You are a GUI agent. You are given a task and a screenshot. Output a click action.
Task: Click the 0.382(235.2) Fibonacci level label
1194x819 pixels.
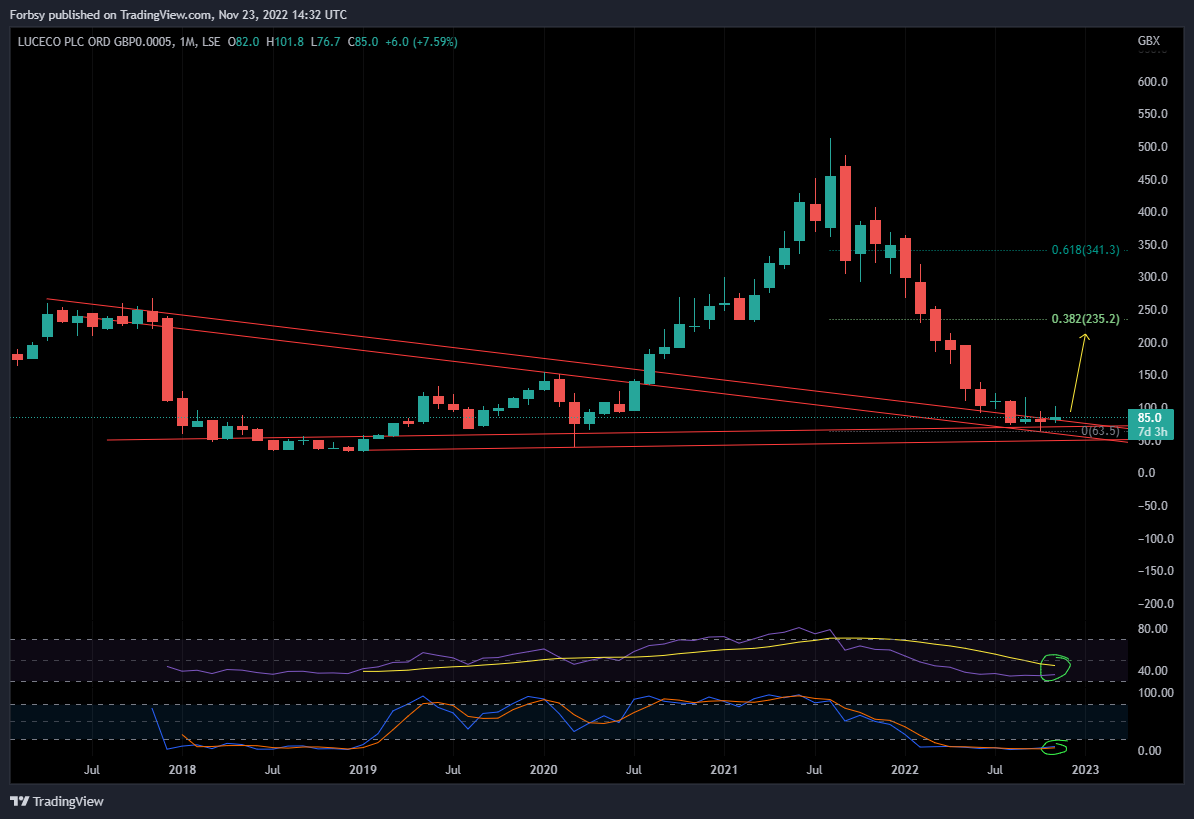(1085, 319)
